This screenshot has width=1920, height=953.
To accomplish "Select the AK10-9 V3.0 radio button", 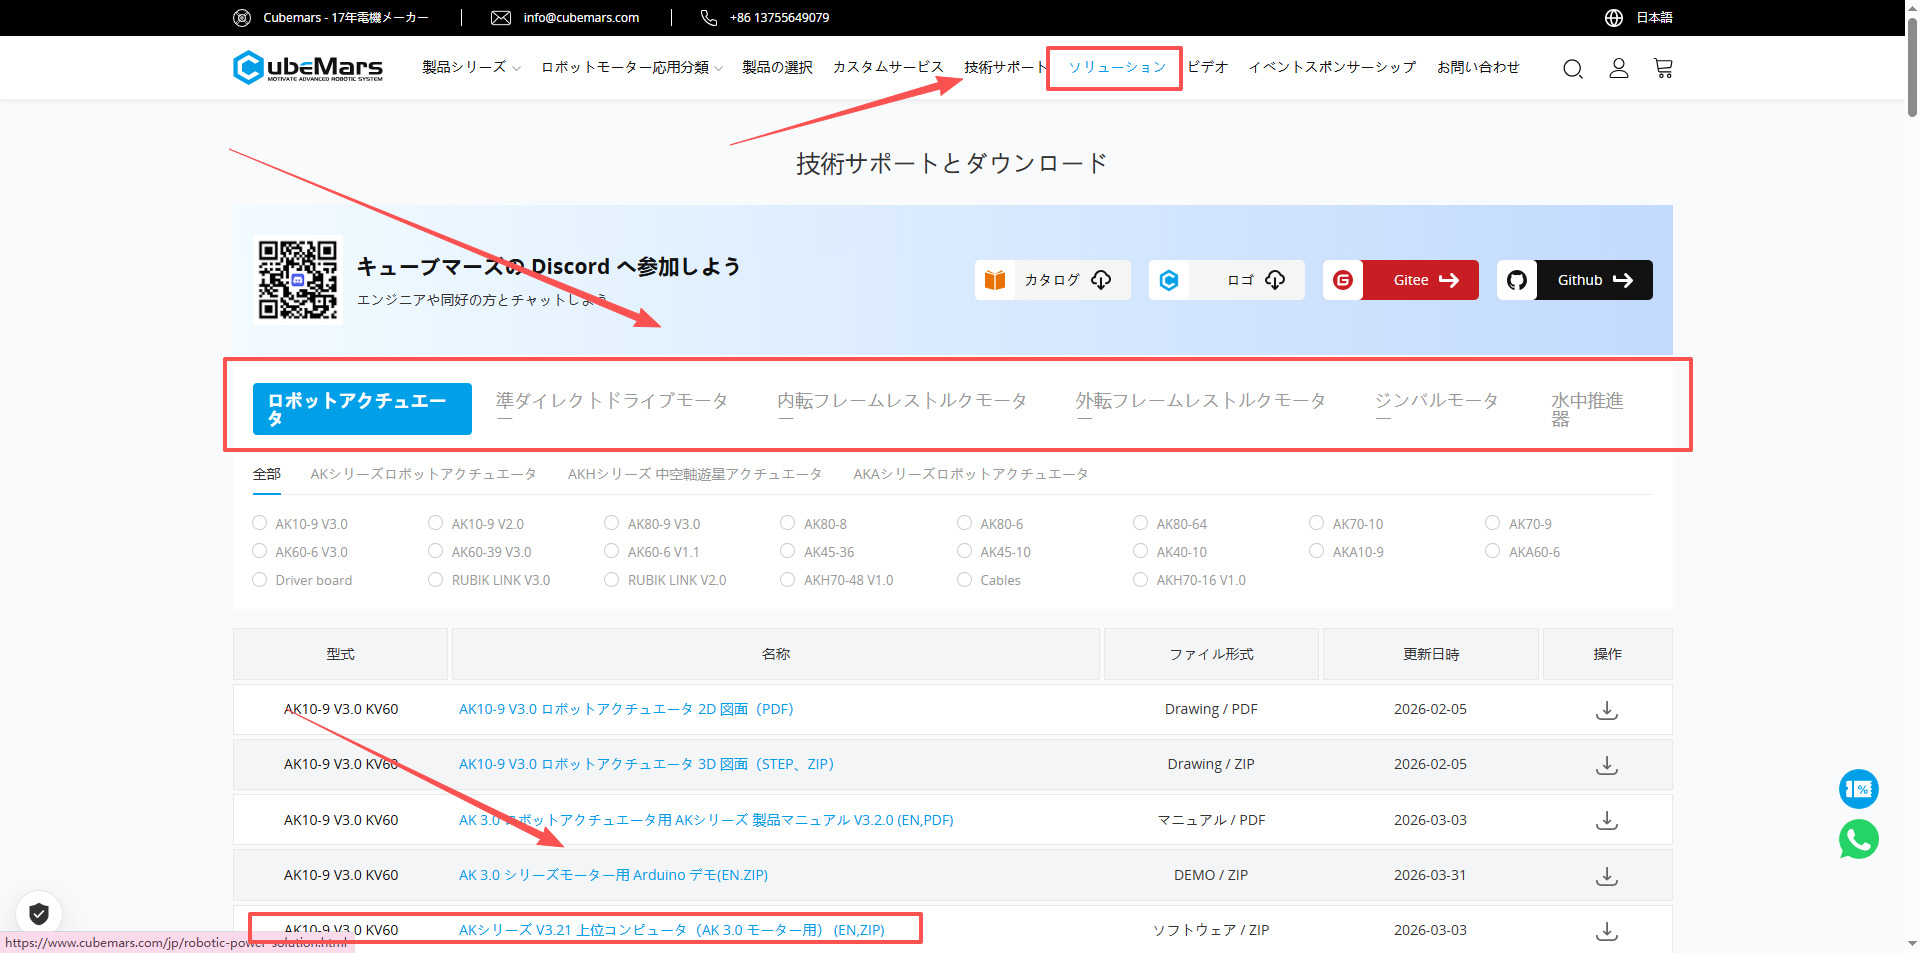I will (260, 523).
